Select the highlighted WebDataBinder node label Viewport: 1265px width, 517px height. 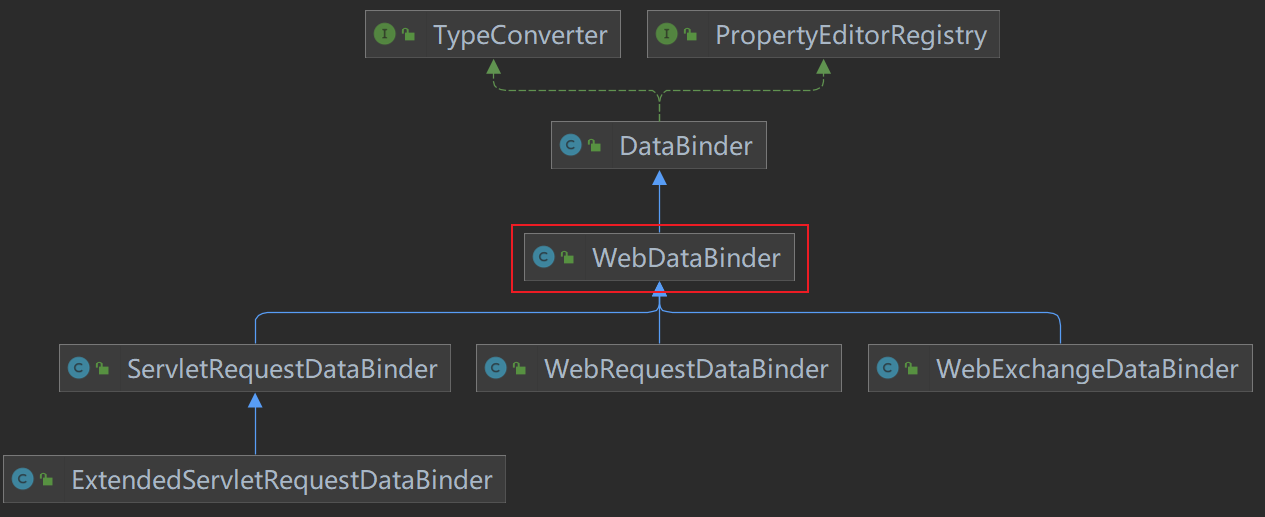coord(685,258)
